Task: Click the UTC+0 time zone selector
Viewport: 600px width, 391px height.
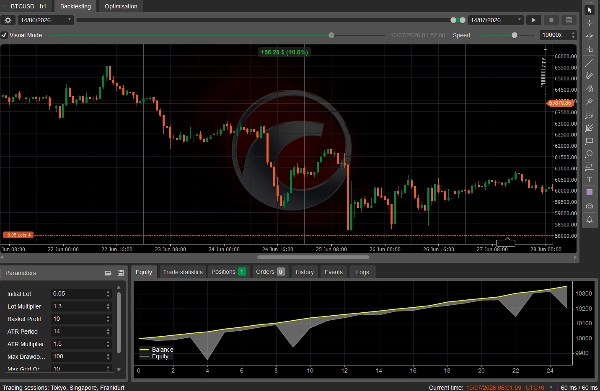Action: (x=538, y=388)
